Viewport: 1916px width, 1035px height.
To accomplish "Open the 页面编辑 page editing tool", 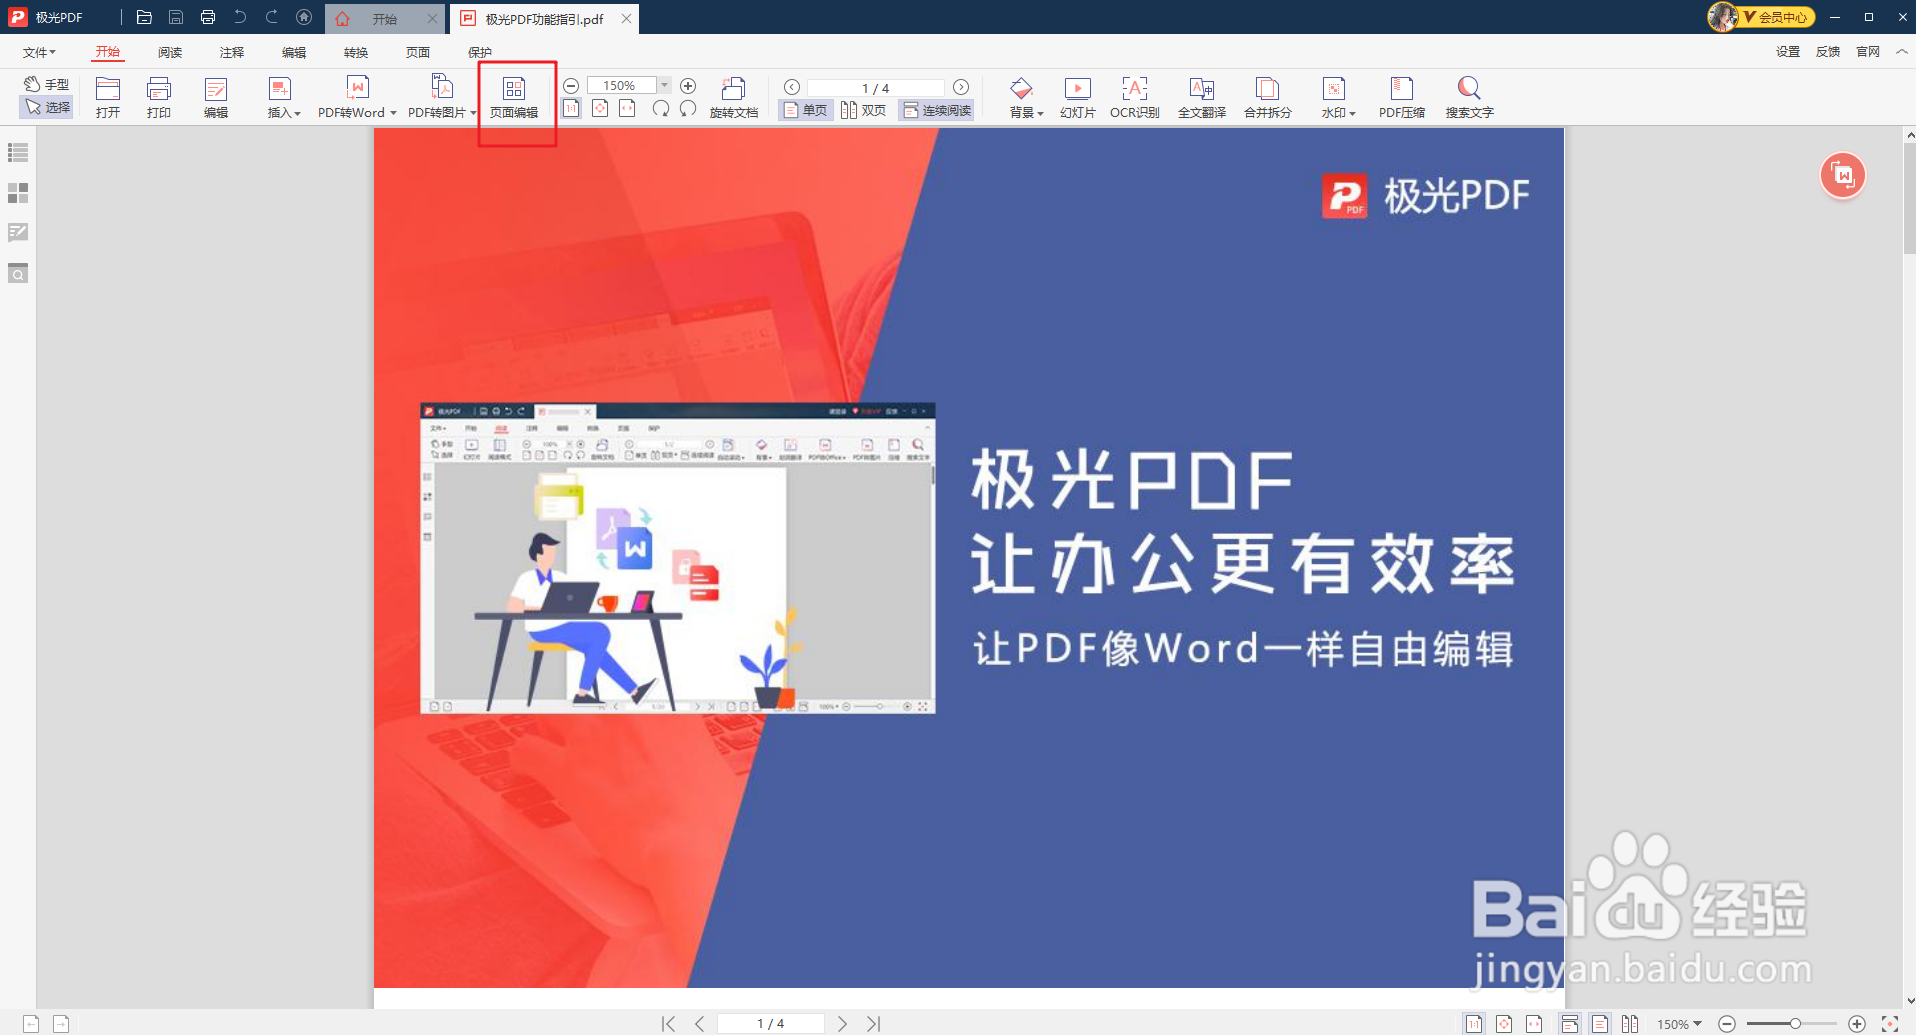I will pyautogui.click(x=514, y=97).
